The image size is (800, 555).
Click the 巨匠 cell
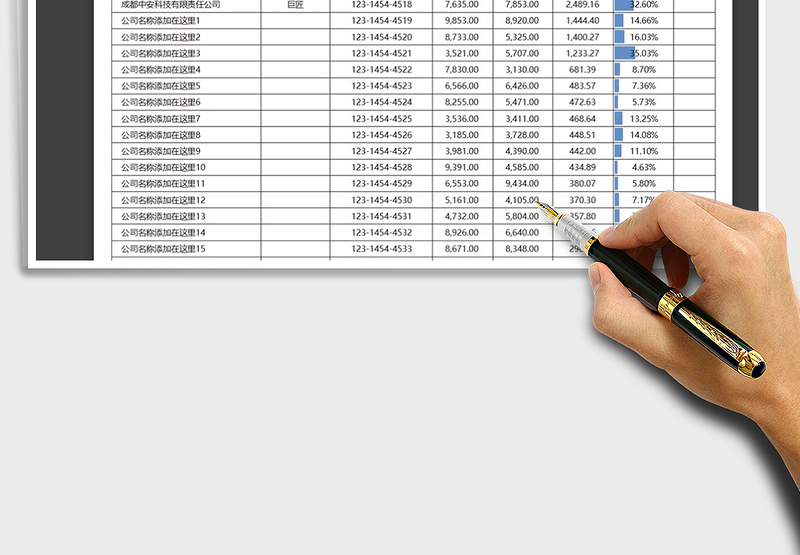[x=295, y=5]
